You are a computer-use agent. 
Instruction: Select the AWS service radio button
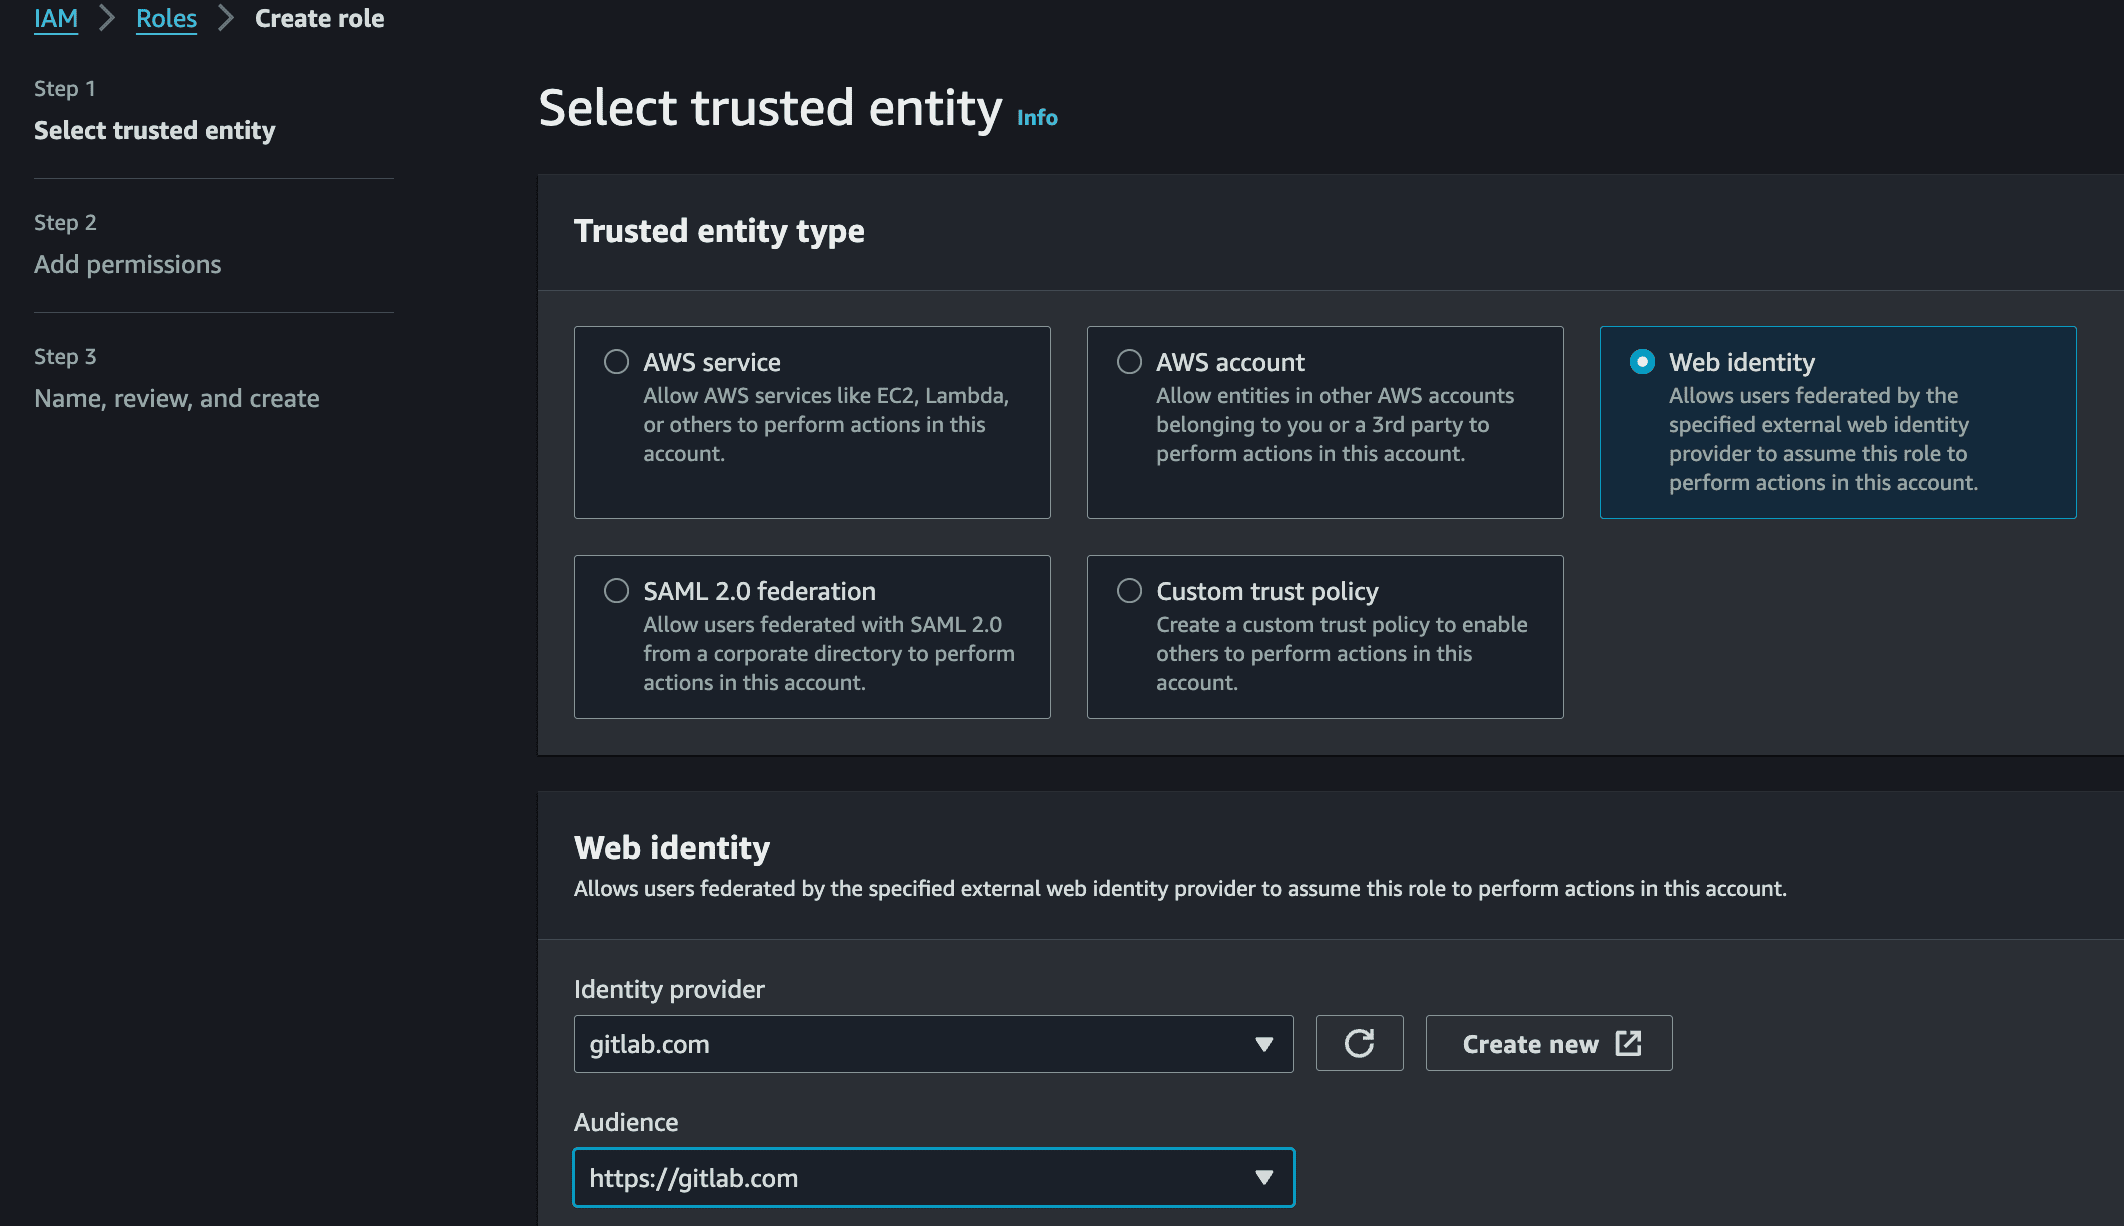tap(616, 361)
